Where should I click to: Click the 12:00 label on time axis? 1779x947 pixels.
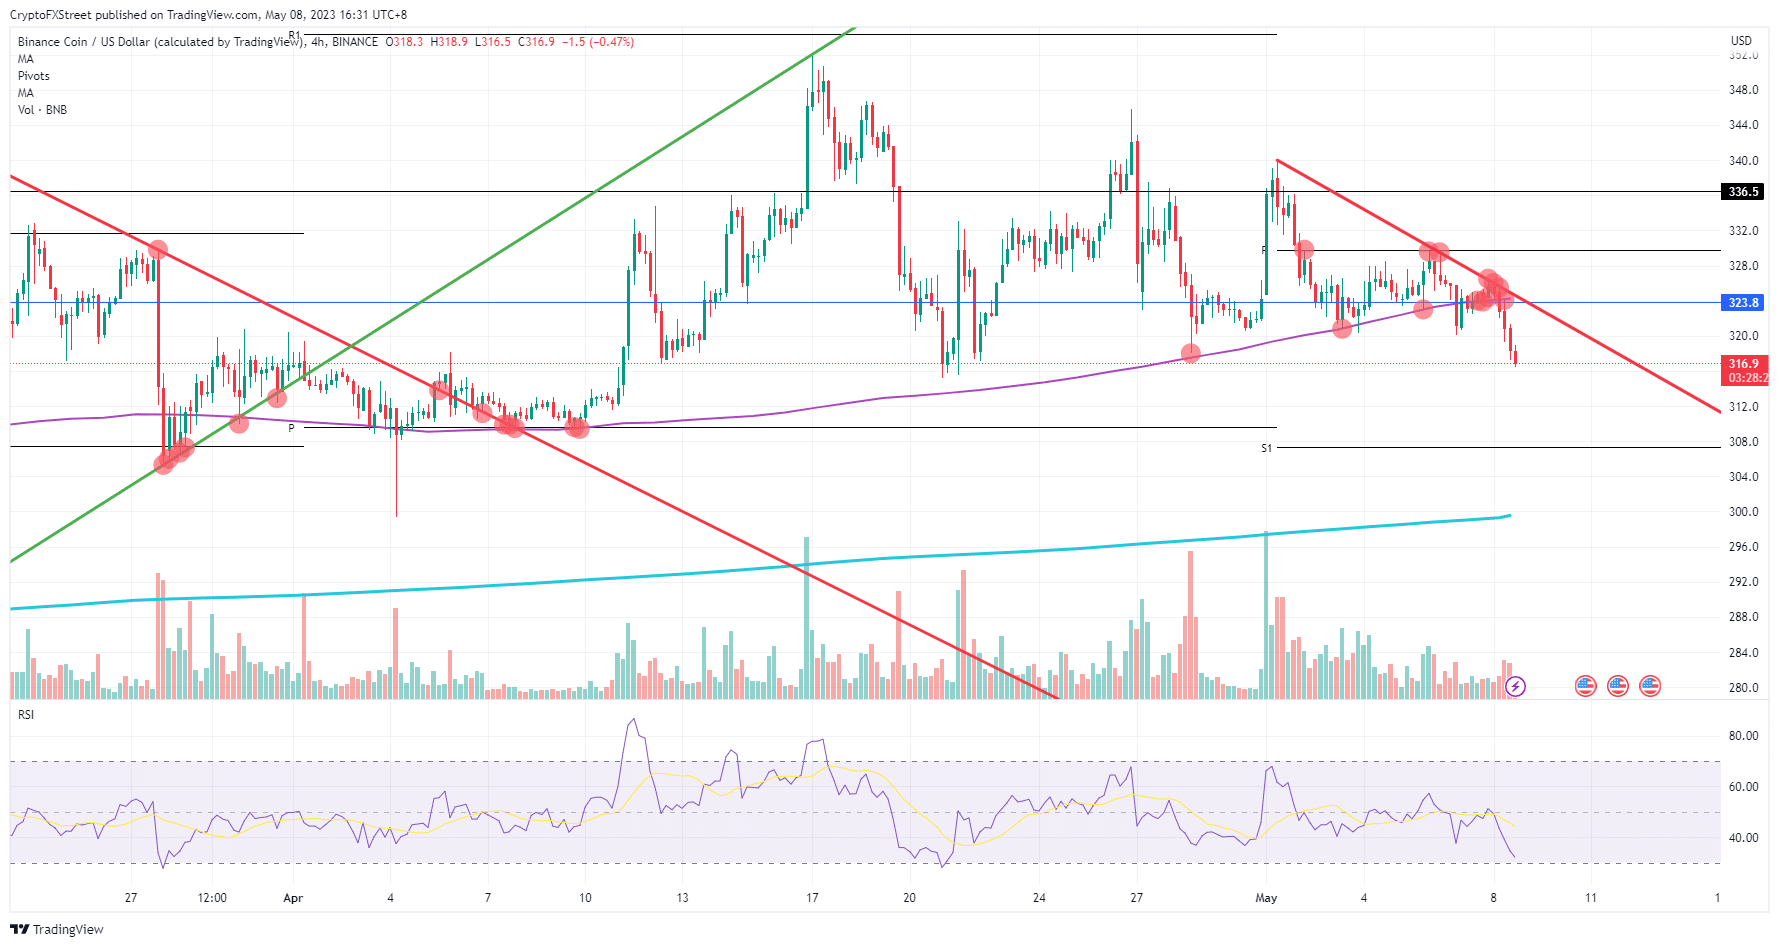pos(212,898)
